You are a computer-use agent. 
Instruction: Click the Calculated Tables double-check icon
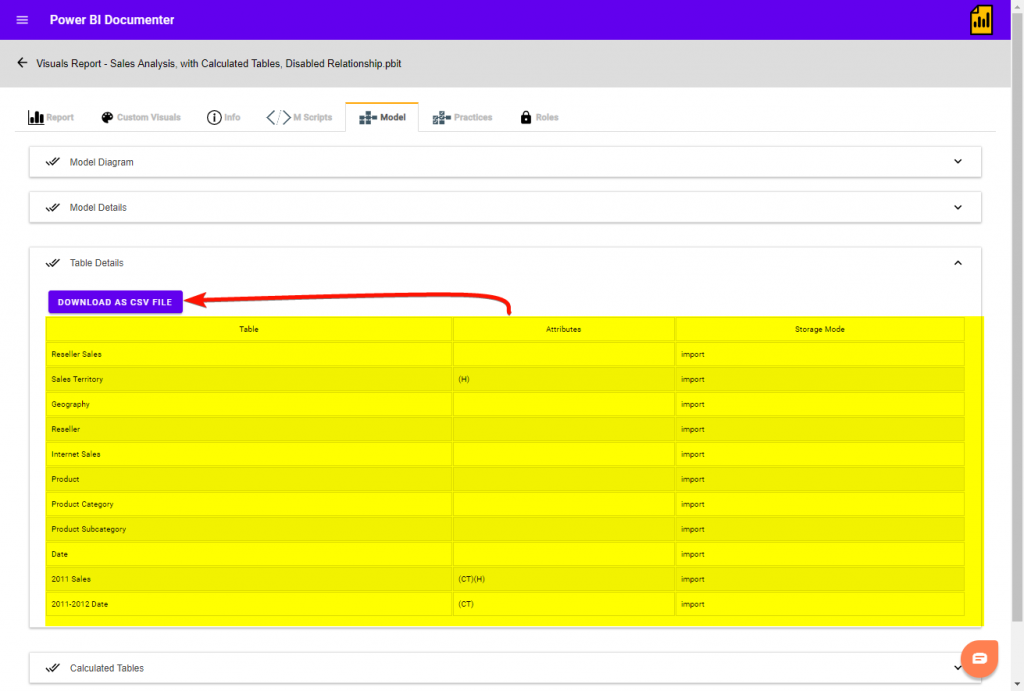click(53, 668)
